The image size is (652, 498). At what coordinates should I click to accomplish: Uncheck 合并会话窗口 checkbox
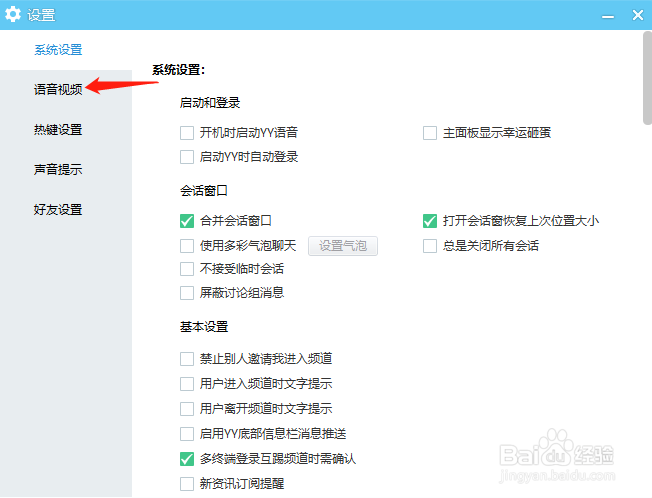click(187, 221)
